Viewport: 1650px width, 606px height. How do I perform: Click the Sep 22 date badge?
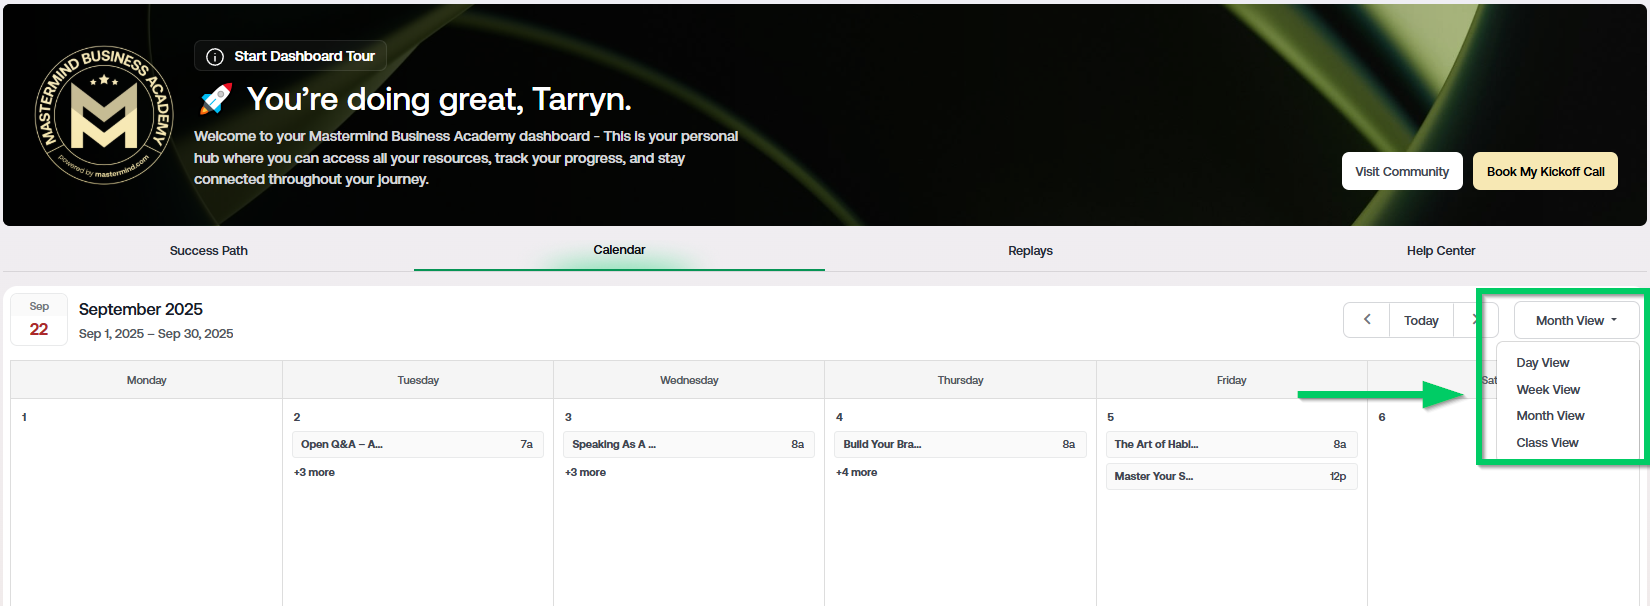[x=39, y=319]
